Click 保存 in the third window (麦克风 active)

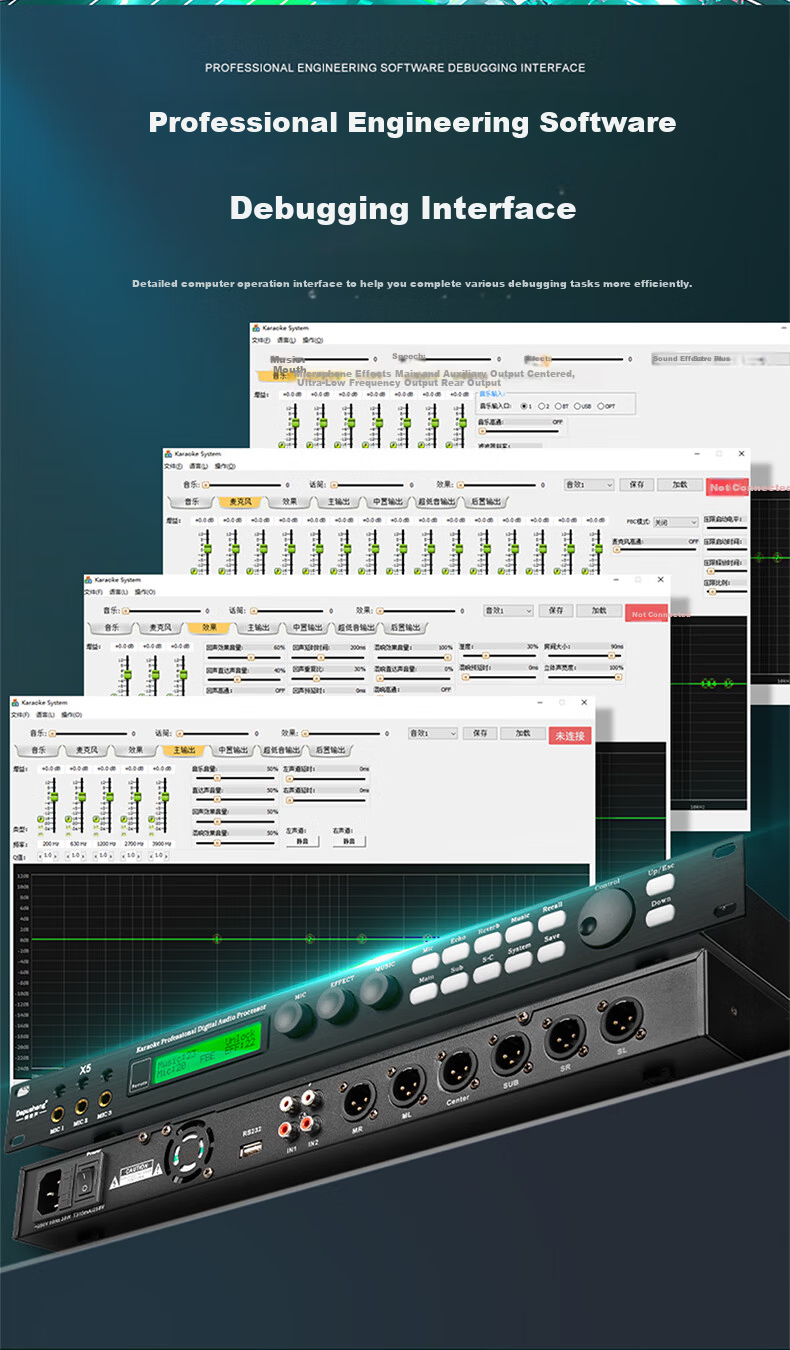pos(637,484)
